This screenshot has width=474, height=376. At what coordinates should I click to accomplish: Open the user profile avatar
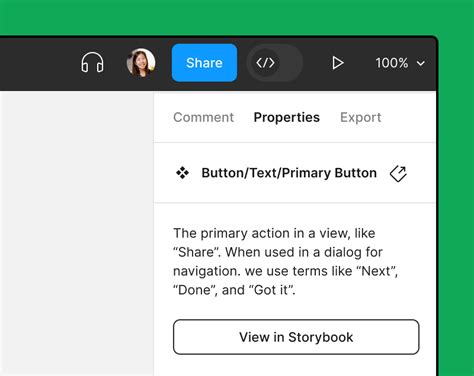pos(141,63)
